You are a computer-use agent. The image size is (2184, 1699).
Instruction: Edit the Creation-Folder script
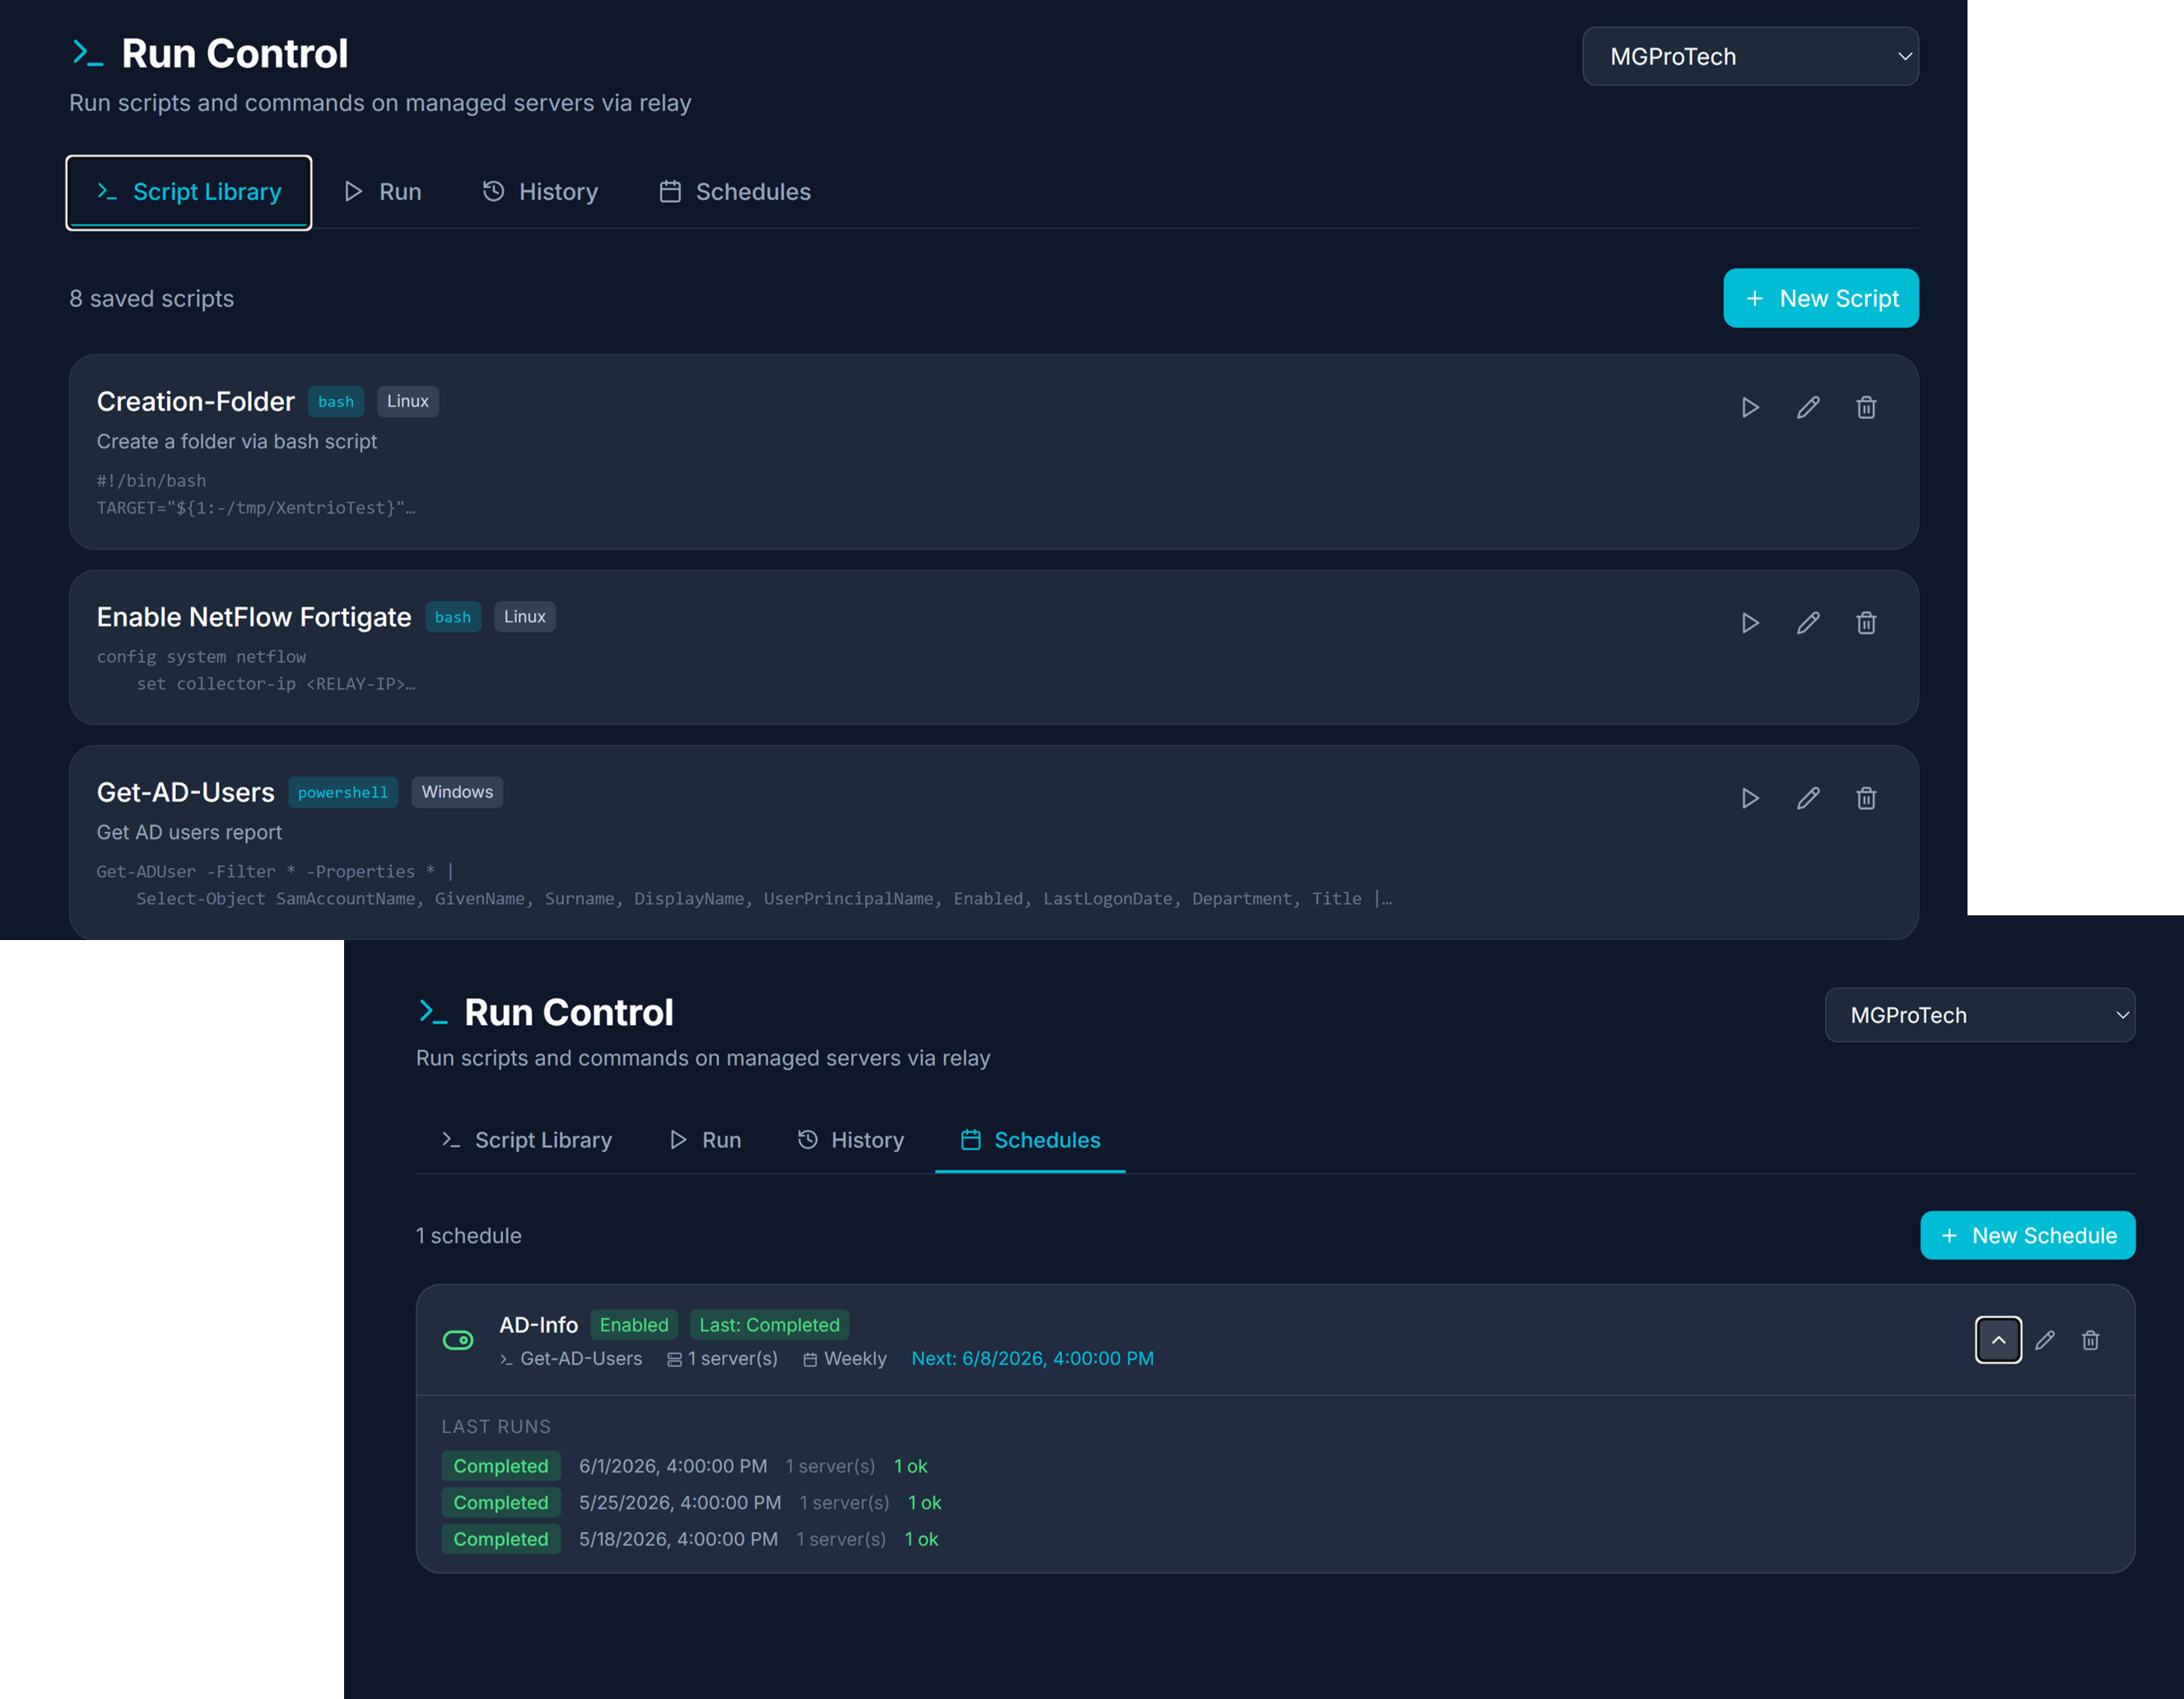tap(1808, 408)
